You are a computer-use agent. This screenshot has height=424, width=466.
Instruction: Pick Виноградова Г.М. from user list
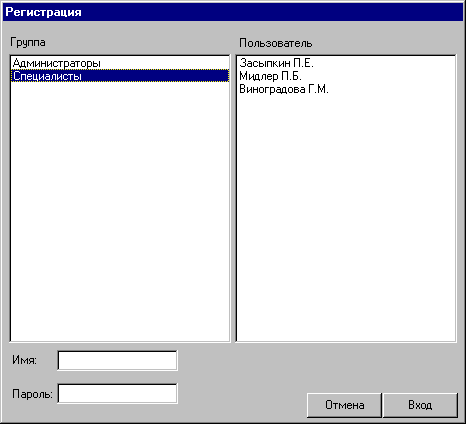[284, 89]
